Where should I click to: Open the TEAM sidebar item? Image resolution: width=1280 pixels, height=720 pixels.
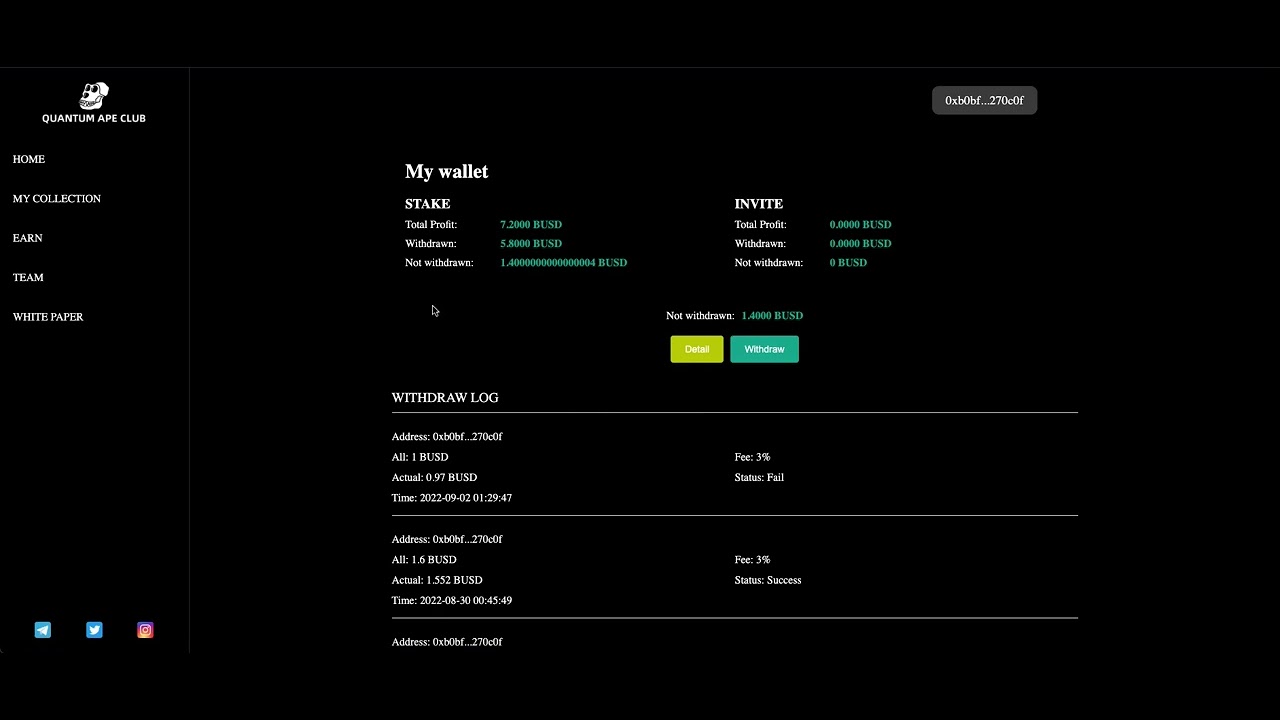[28, 277]
